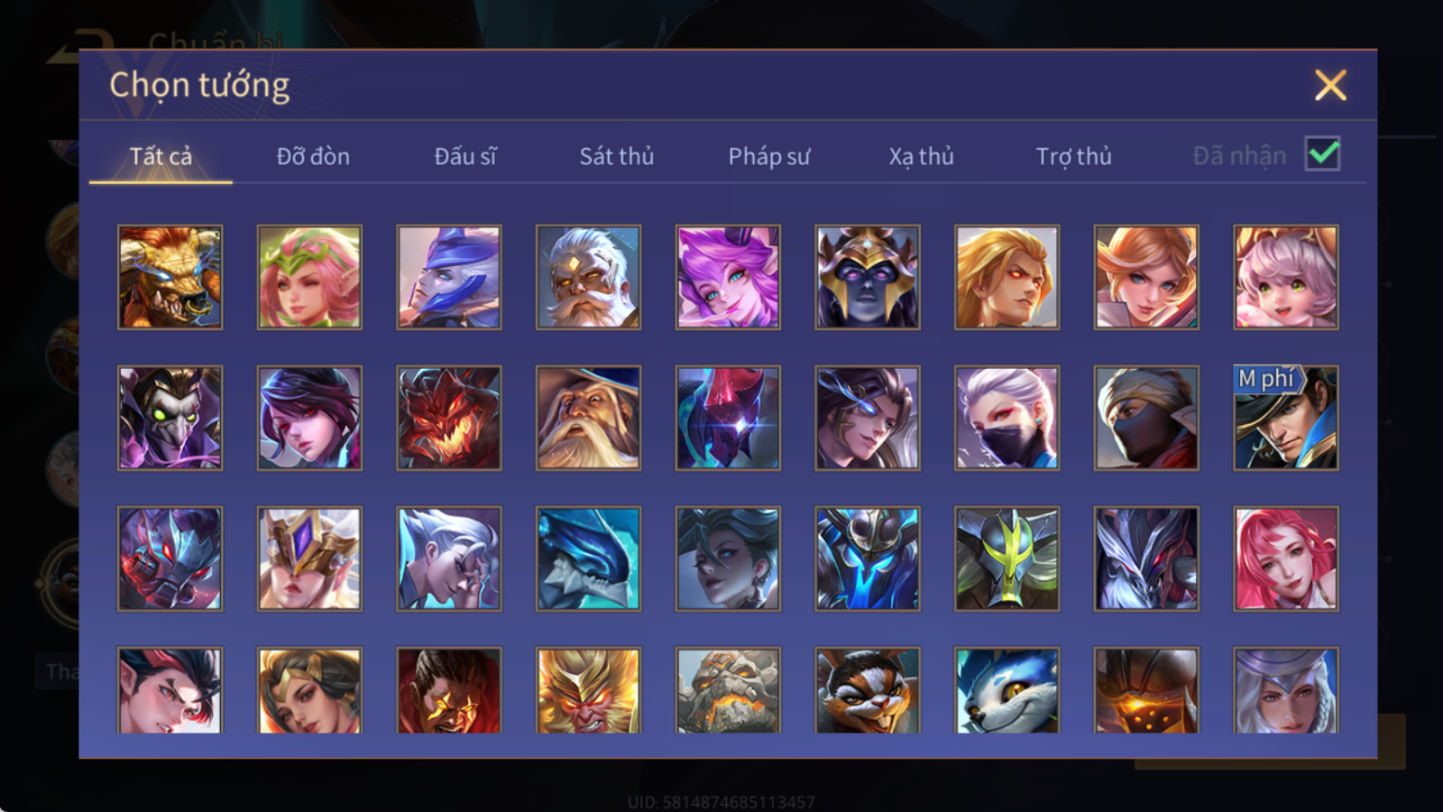Screen dimensions: 1443x812
Task: Select the raccoon hero portrait
Action: click(x=867, y=691)
